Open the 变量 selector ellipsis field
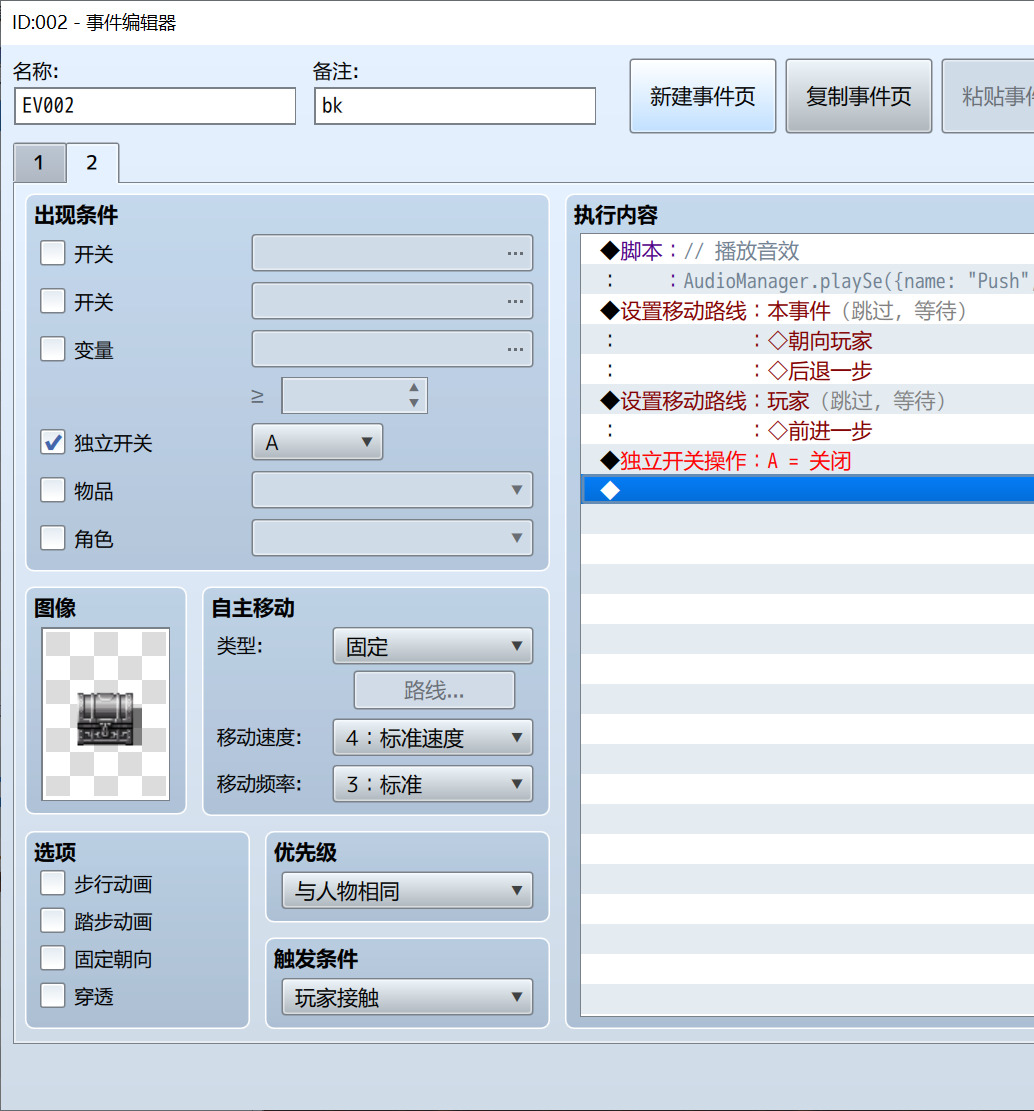This screenshot has height=1111, width=1034. tap(392, 349)
